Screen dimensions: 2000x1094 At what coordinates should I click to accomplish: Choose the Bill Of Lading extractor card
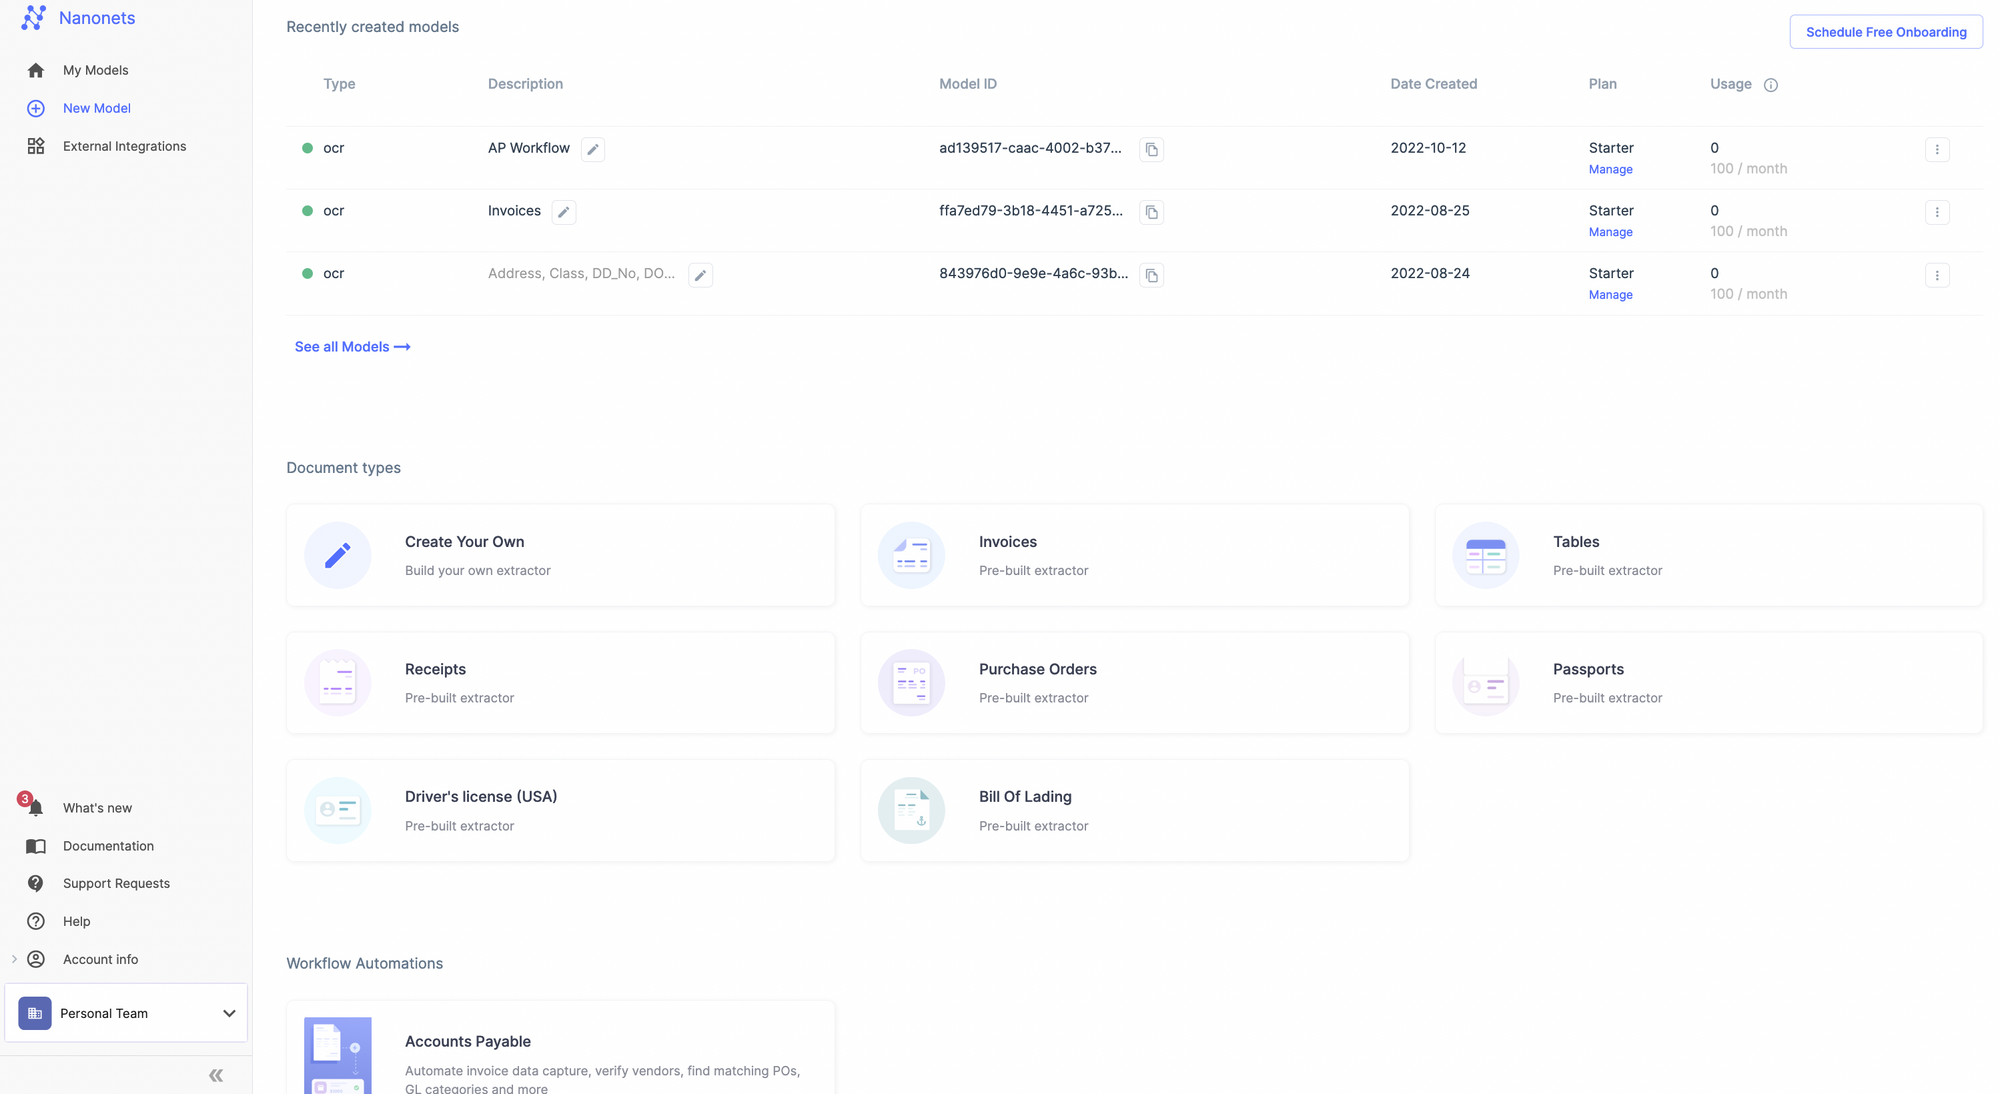pyautogui.click(x=1134, y=810)
